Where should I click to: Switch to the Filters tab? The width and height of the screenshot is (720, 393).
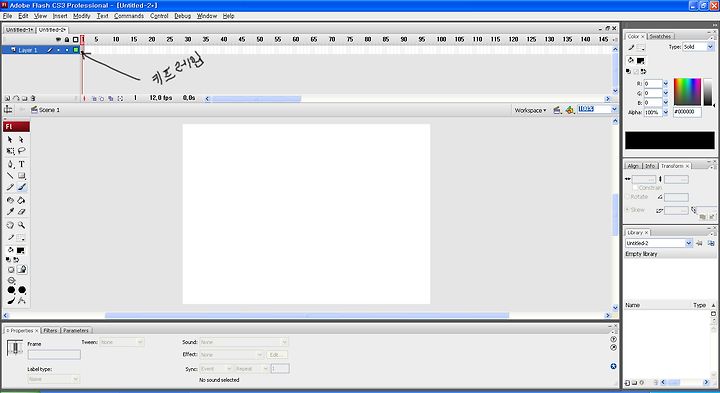pyautogui.click(x=50, y=331)
